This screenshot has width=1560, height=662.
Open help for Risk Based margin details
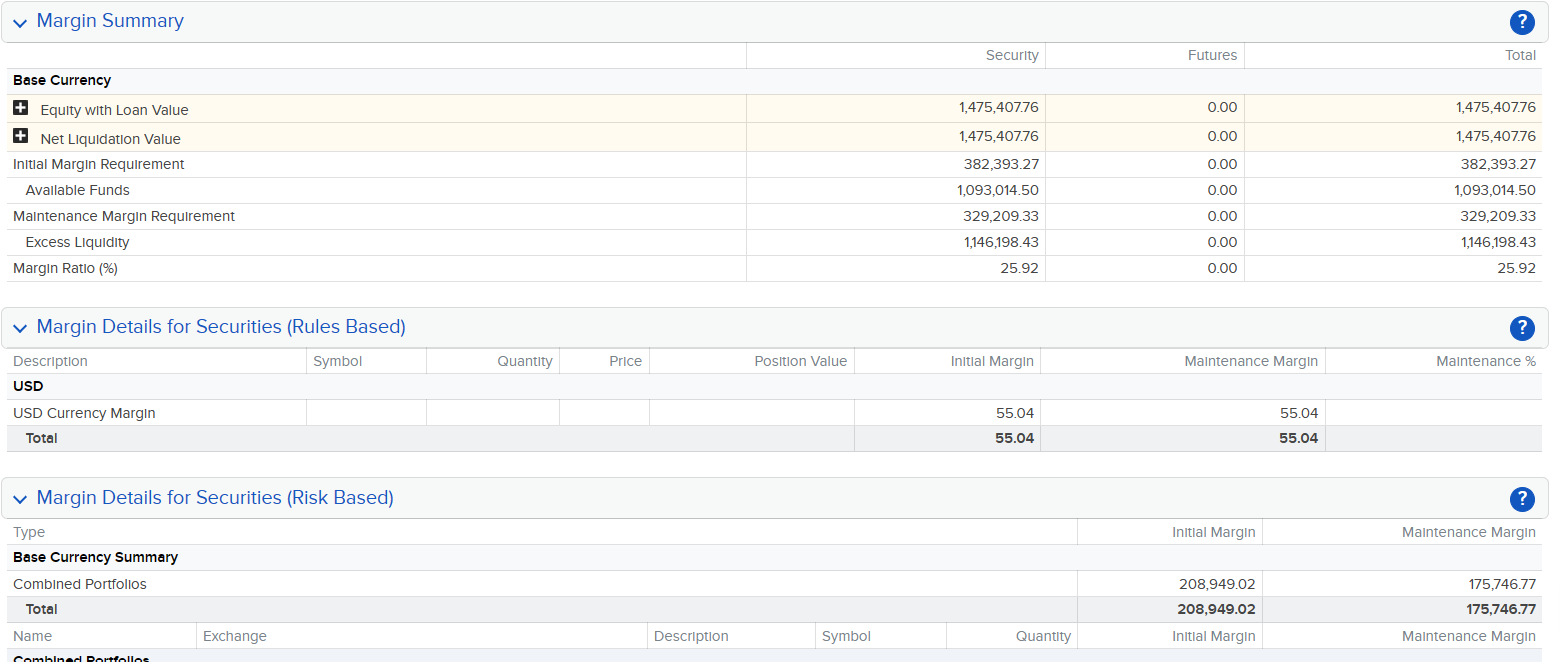pyautogui.click(x=1521, y=499)
